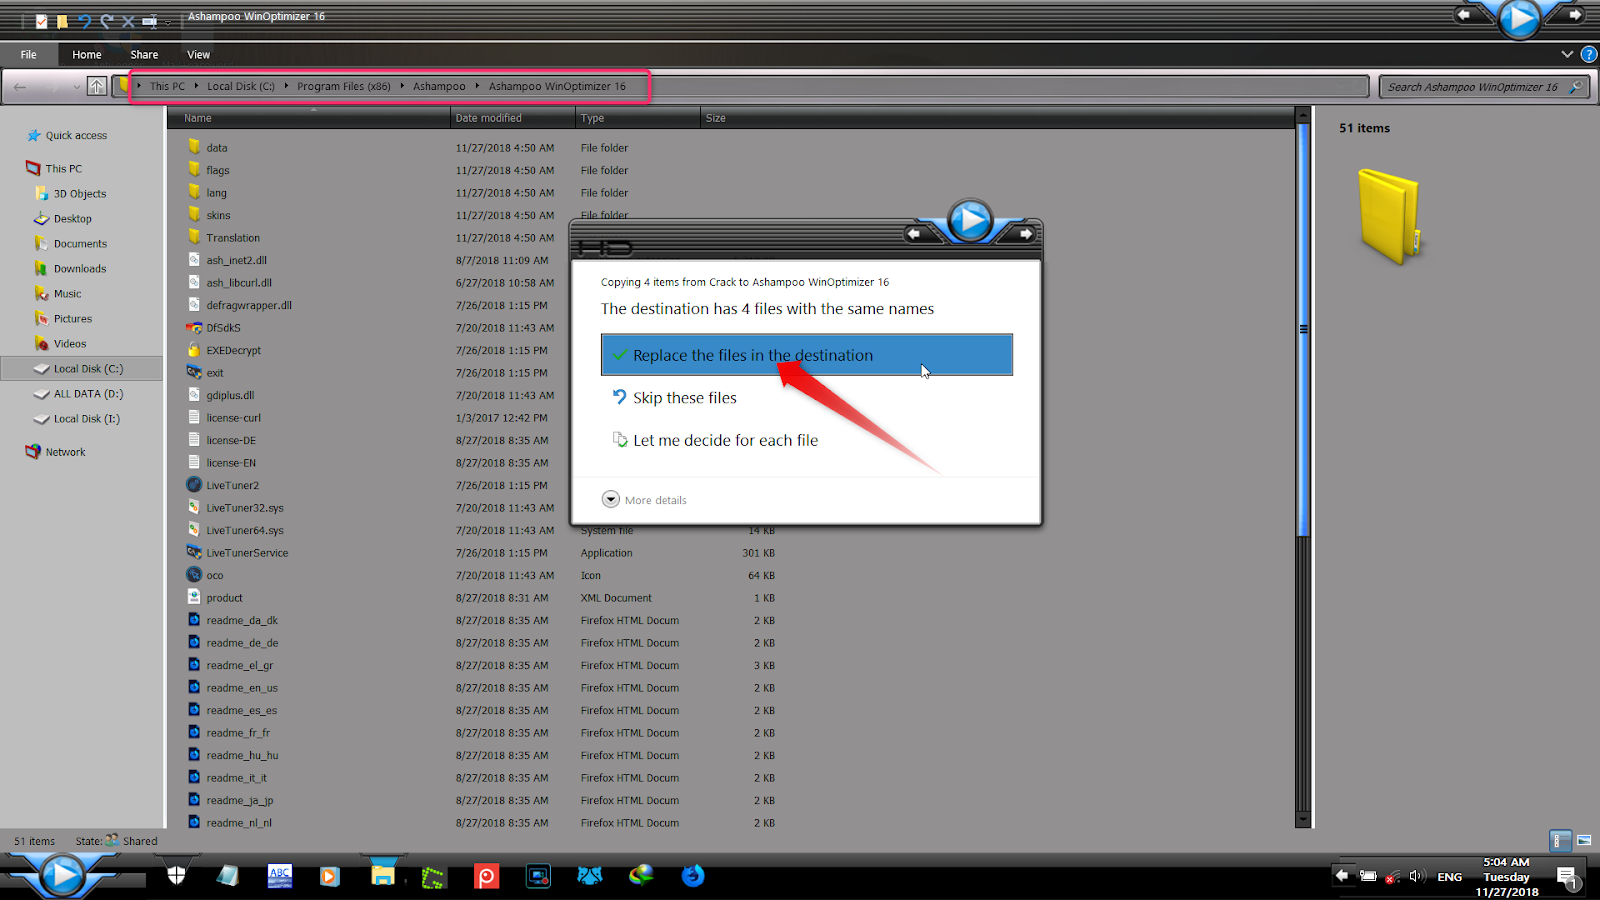Click Local Disk (C:) in the address bar

241,87
